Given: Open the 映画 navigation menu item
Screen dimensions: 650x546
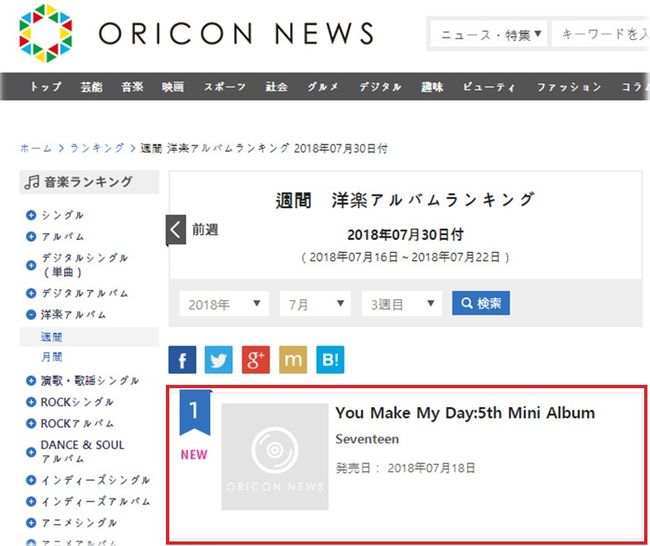Looking at the screenshot, I should (x=173, y=87).
